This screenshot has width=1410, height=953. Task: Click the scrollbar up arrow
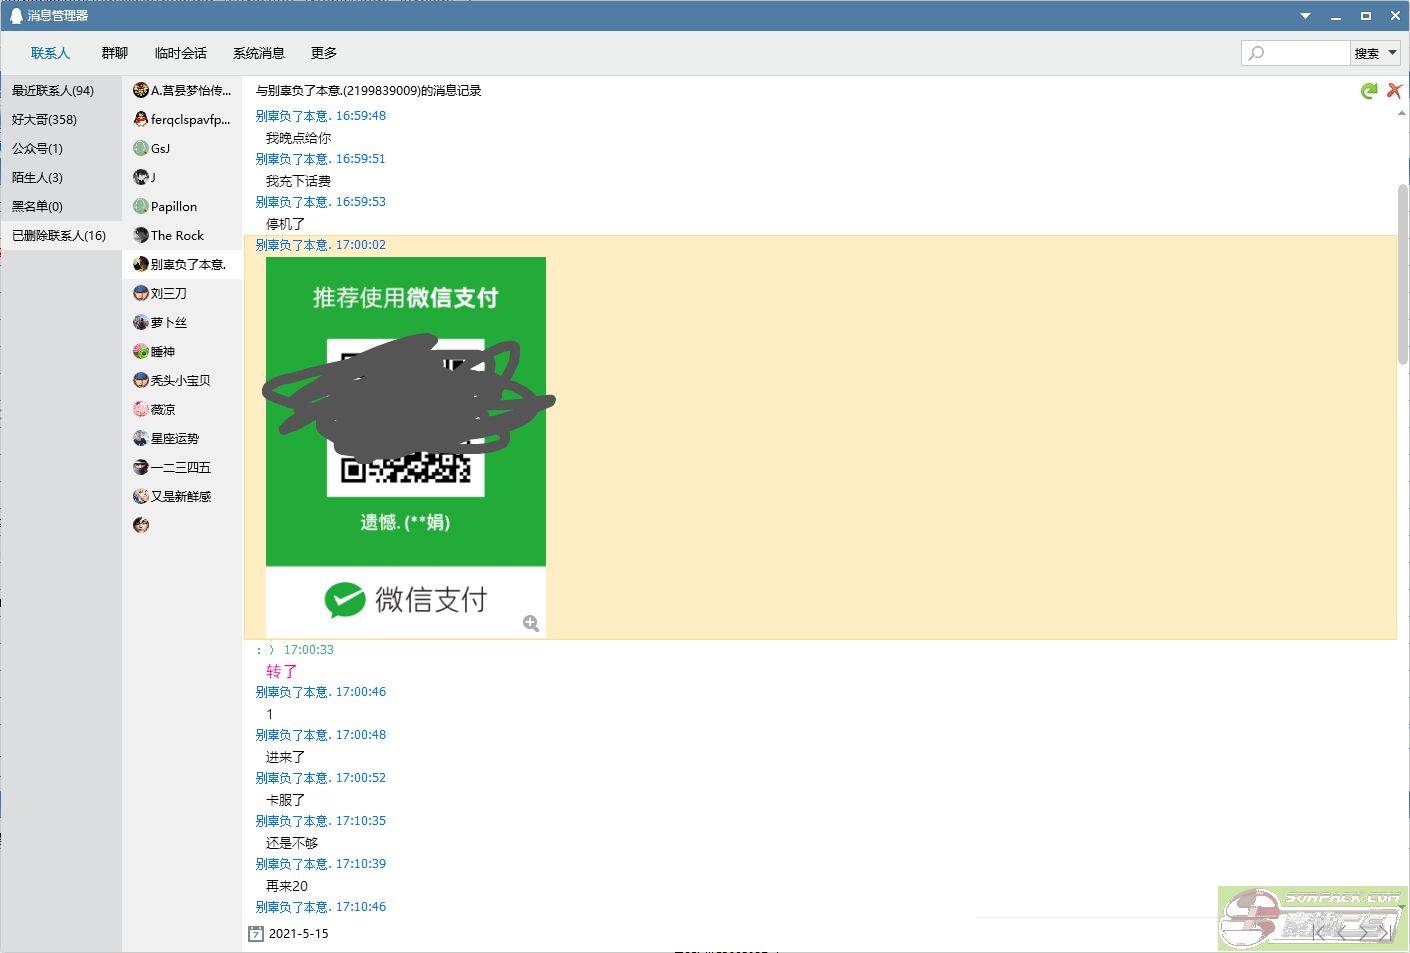coord(1401,113)
